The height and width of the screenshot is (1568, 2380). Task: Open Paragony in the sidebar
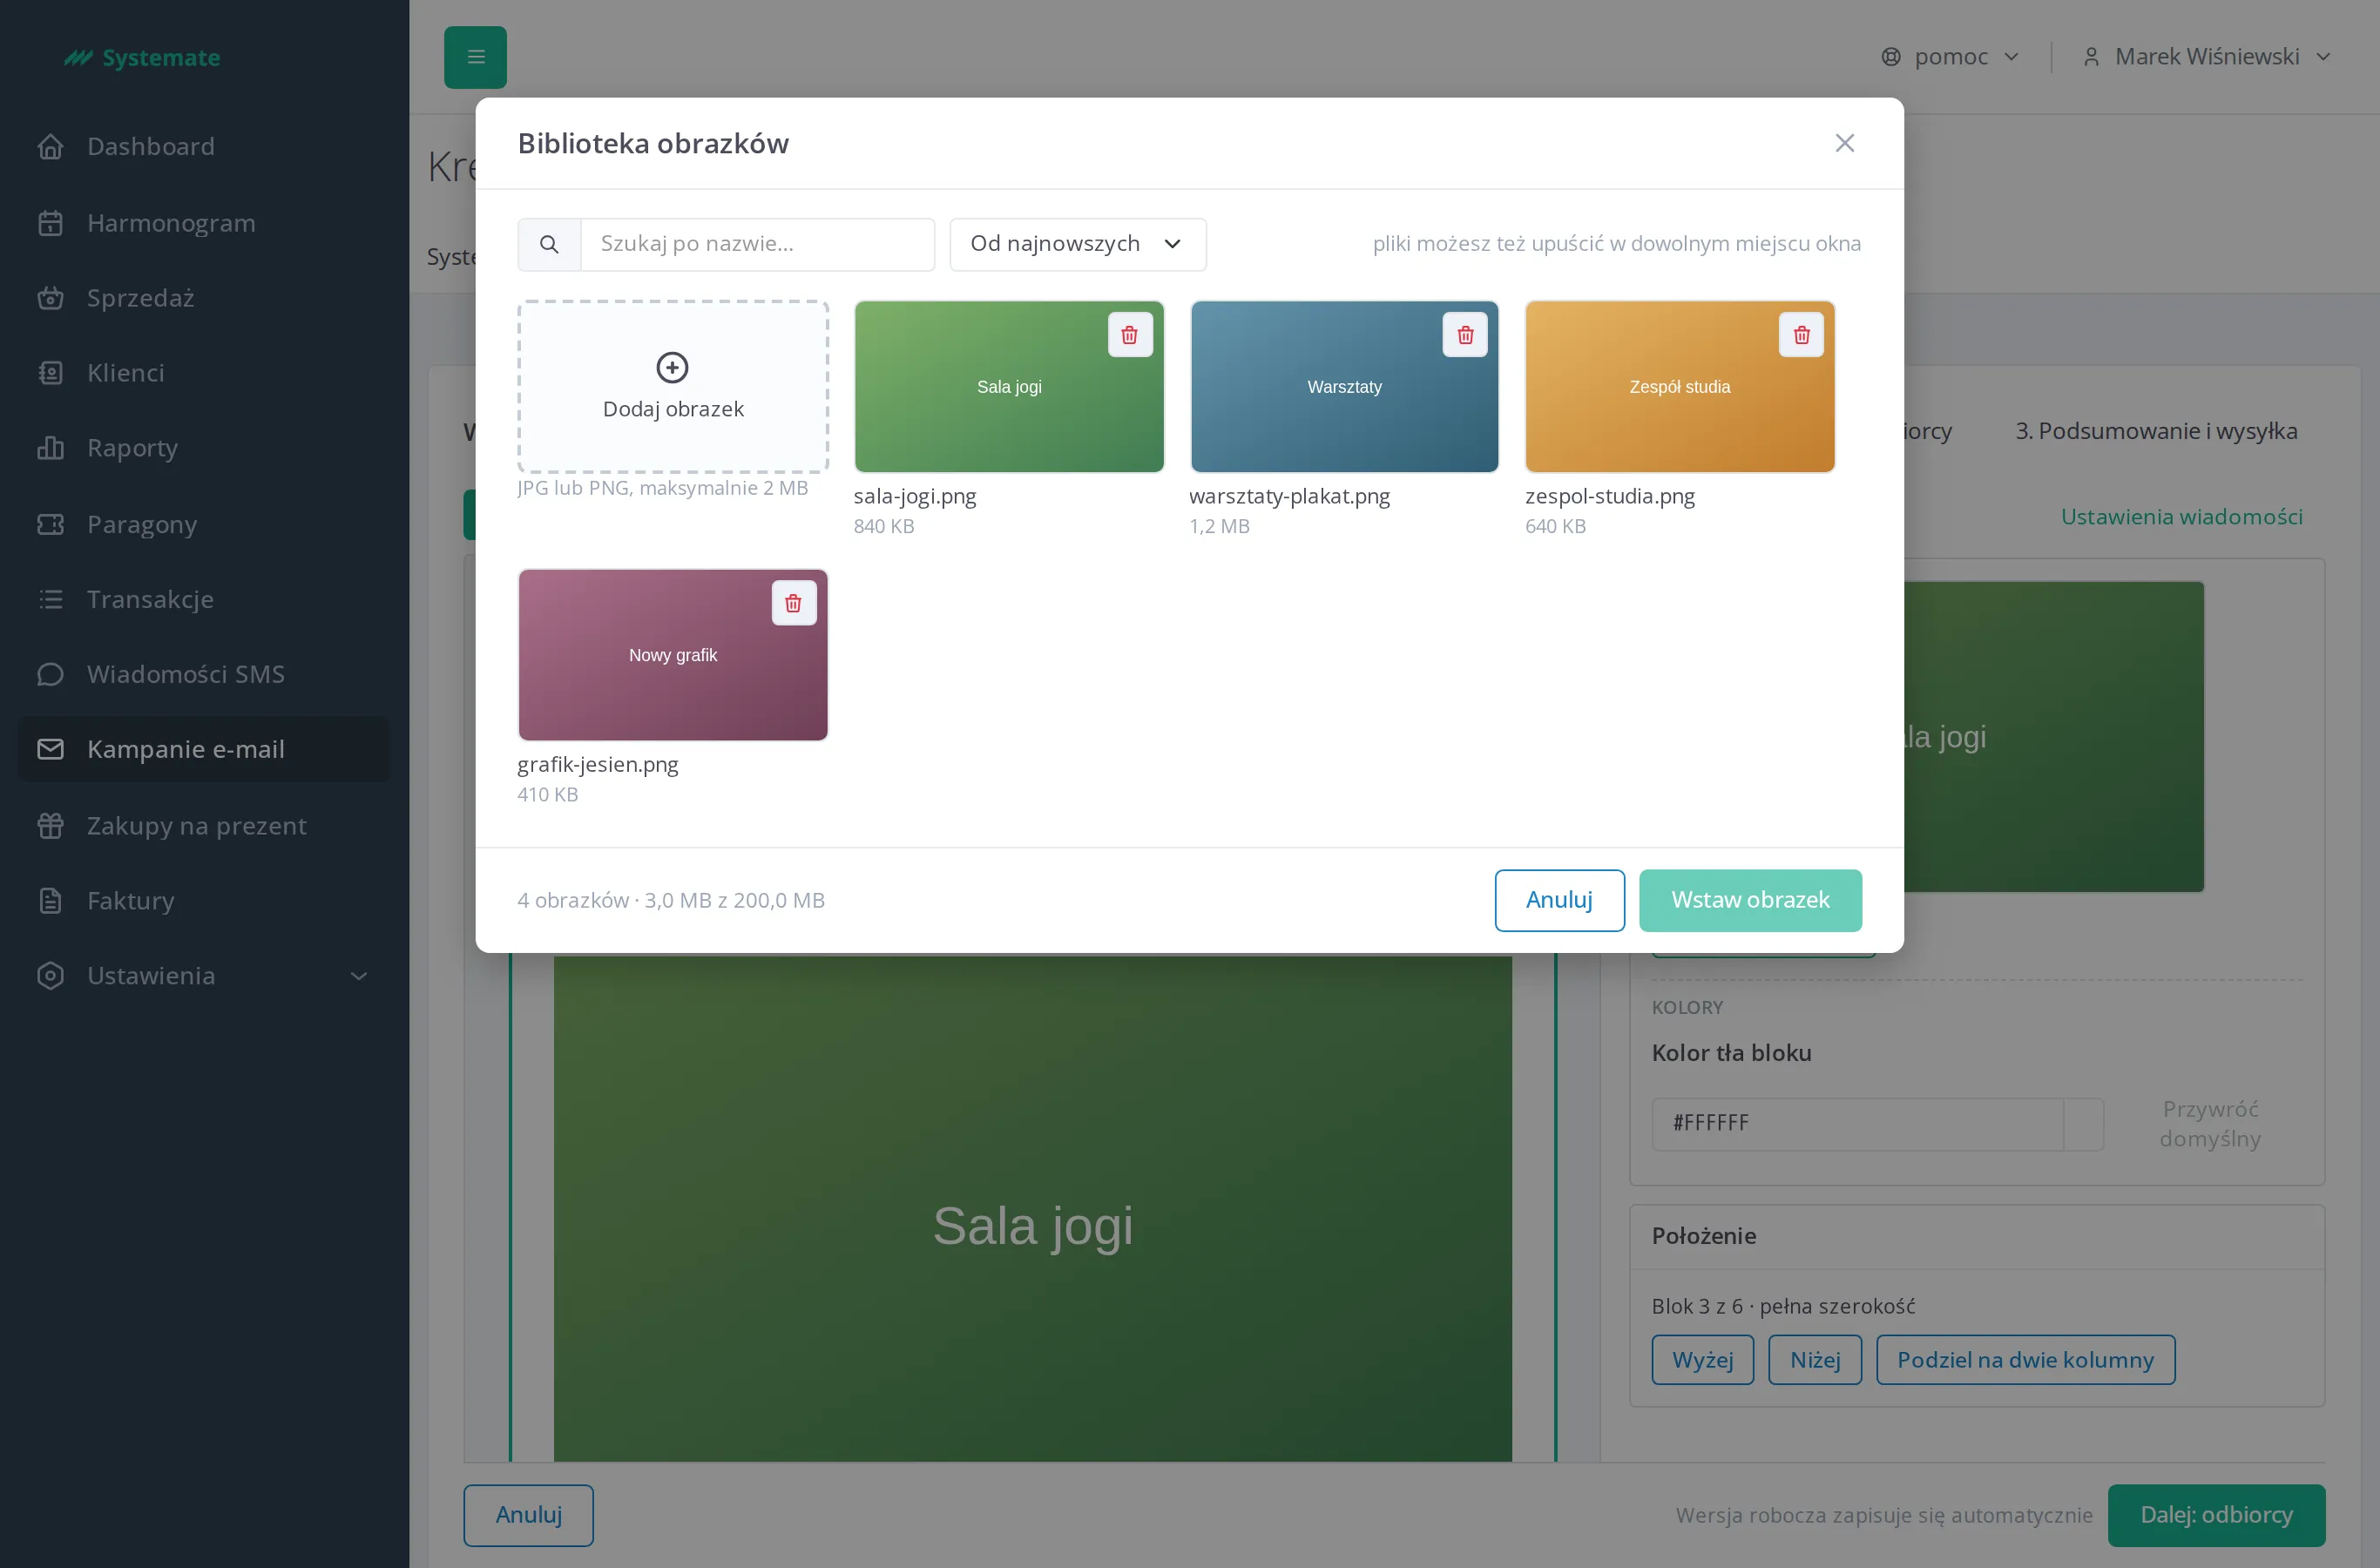coord(203,524)
